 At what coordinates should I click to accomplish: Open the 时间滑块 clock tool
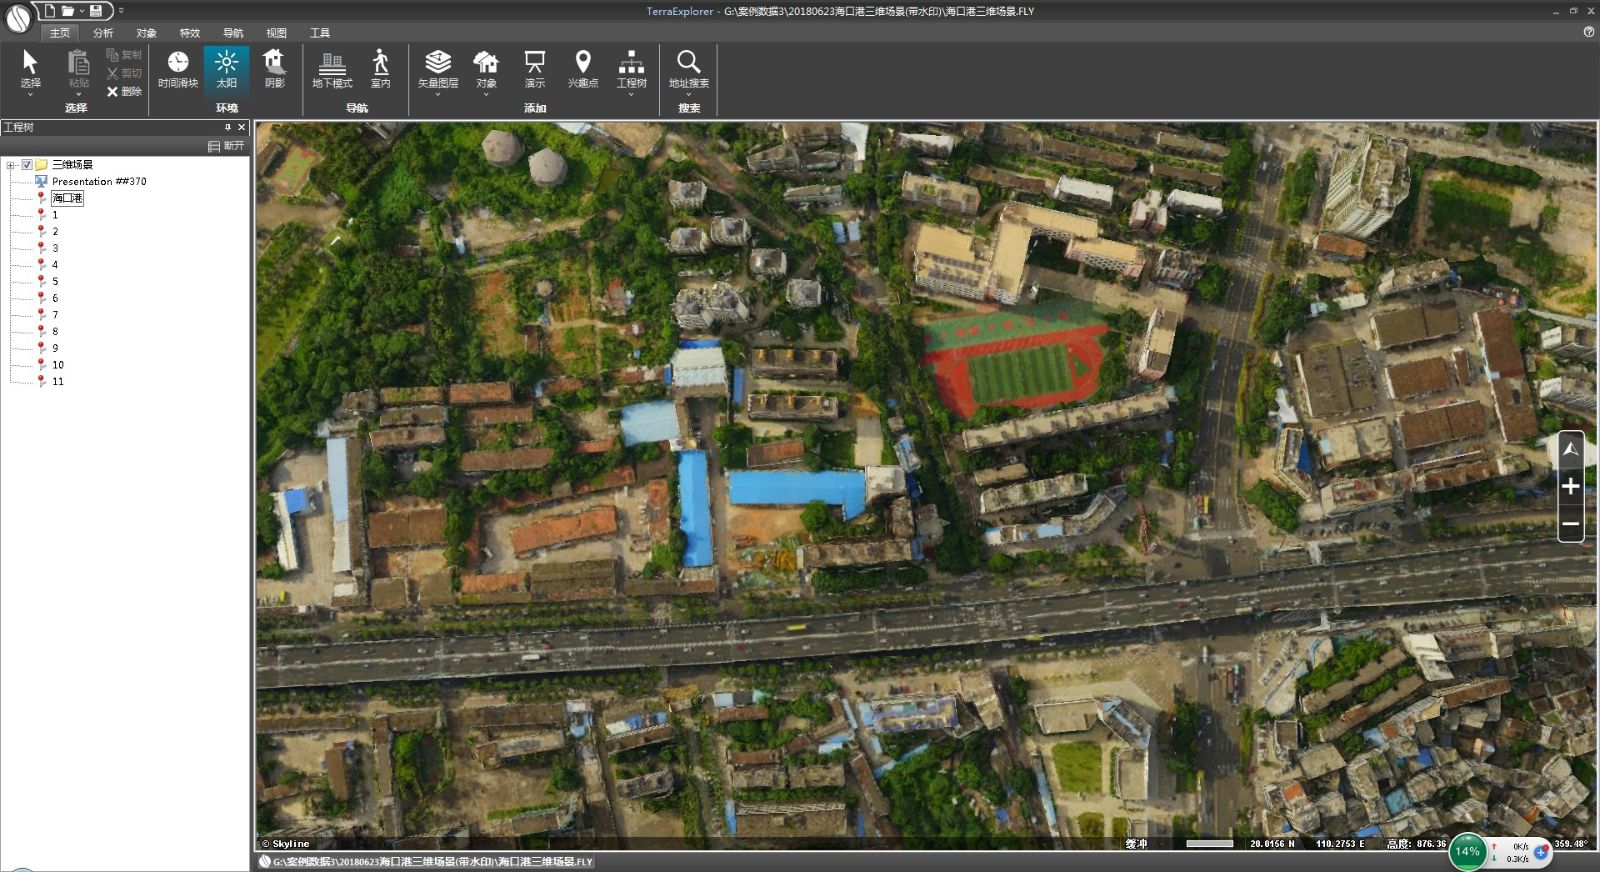pos(178,70)
